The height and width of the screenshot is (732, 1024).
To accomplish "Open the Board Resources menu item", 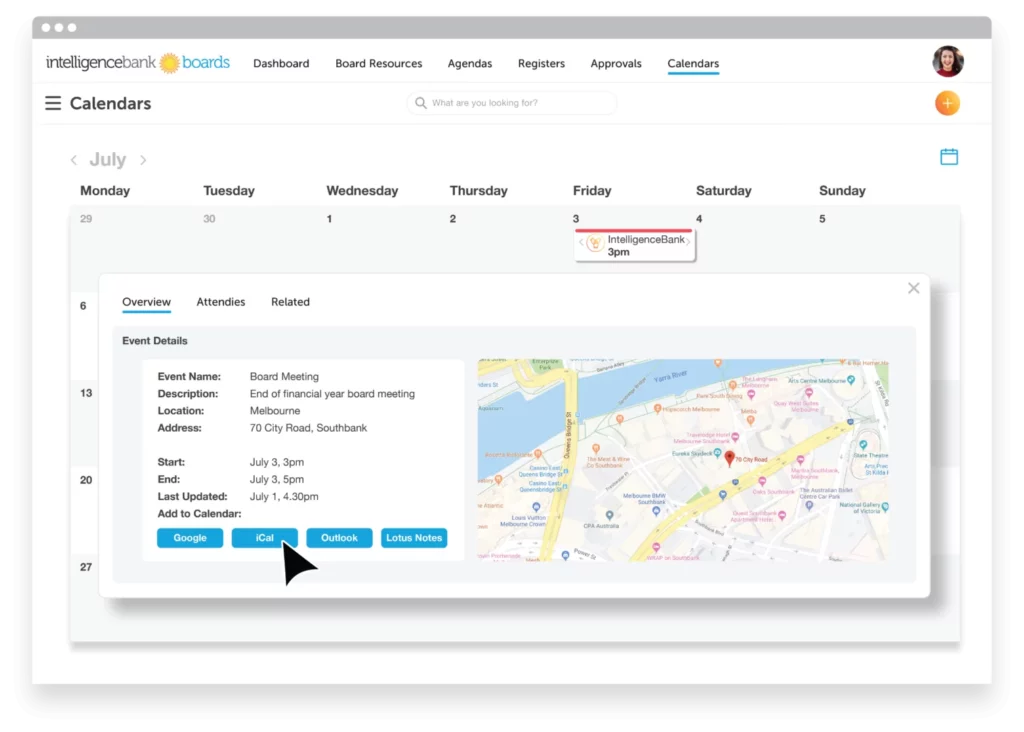I will coord(378,64).
